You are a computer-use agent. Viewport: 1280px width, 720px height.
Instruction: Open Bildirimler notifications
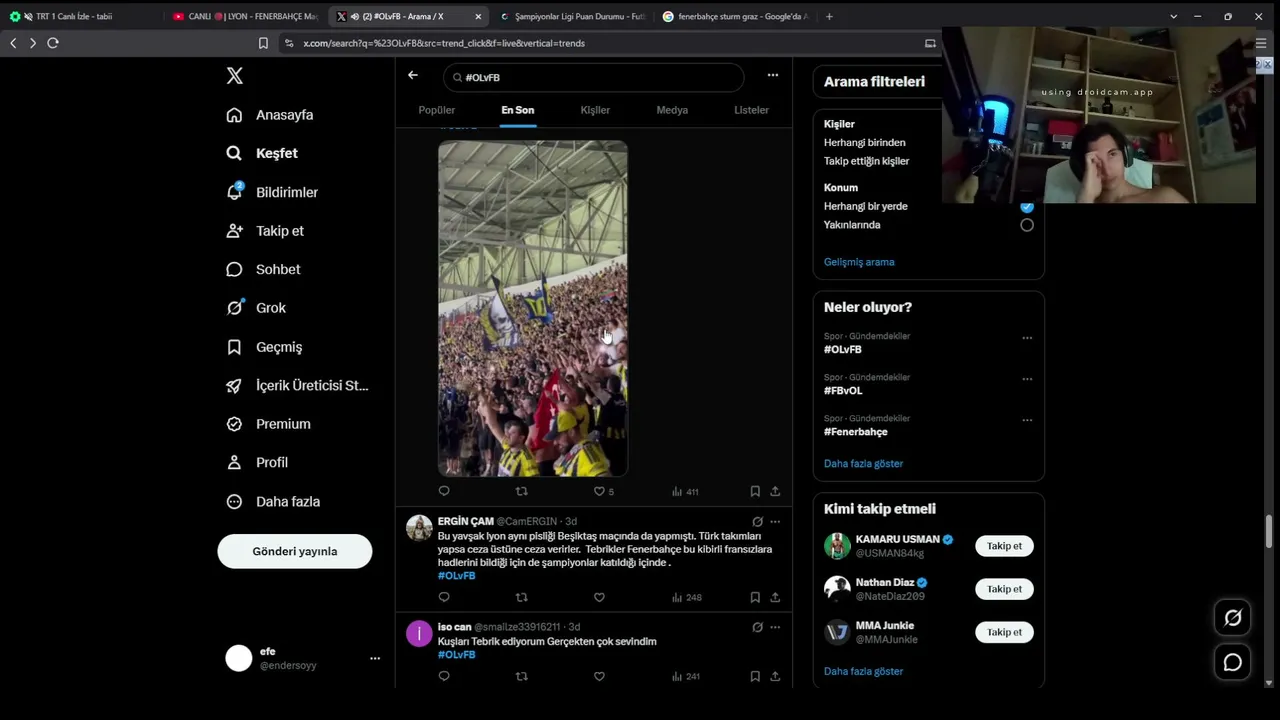point(272,192)
